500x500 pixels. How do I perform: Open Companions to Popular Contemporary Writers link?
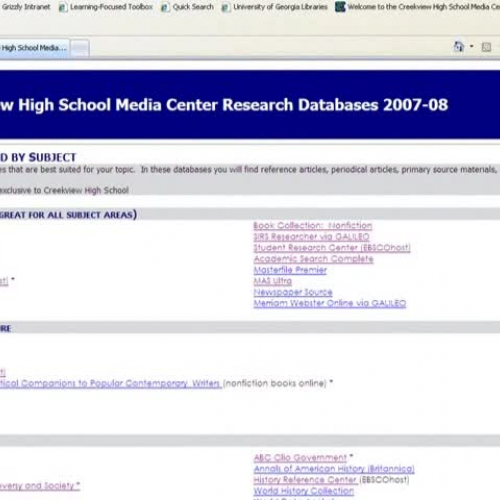(x=111, y=383)
